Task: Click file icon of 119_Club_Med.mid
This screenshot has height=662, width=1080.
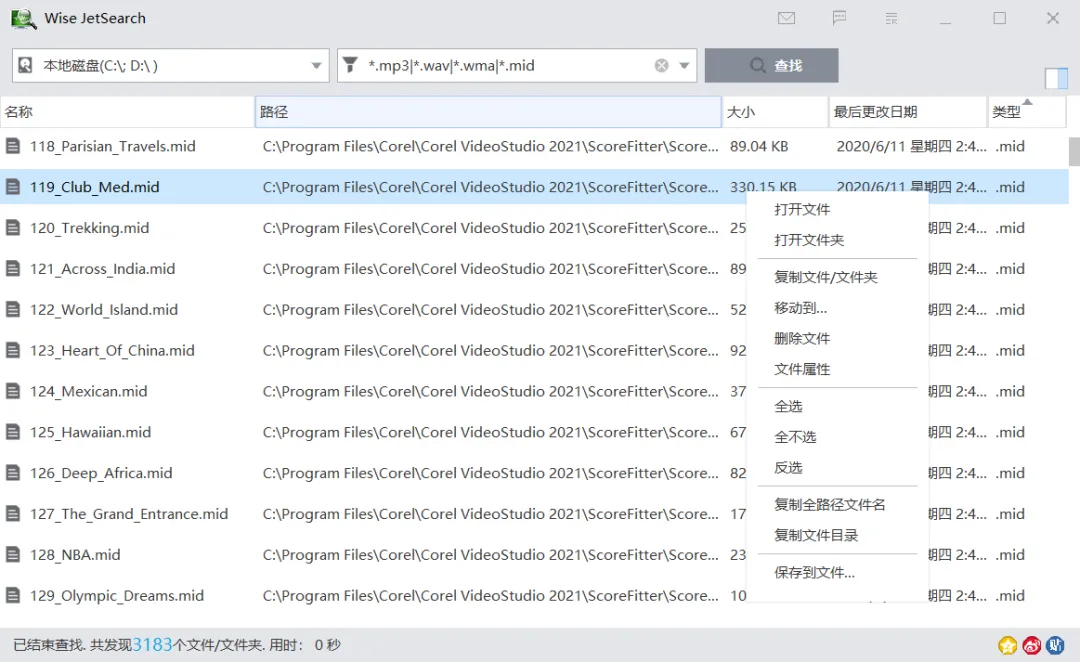Action: click(x=12, y=187)
